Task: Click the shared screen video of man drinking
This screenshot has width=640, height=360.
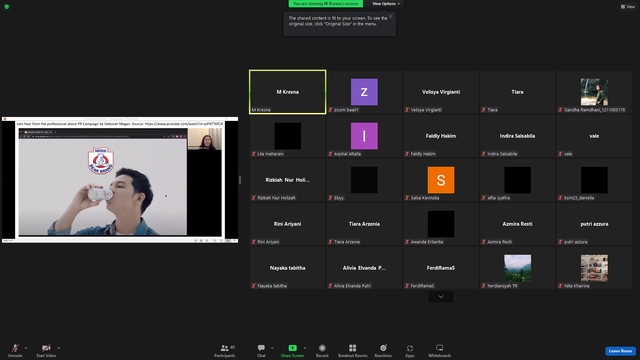Action: click(103, 187)
